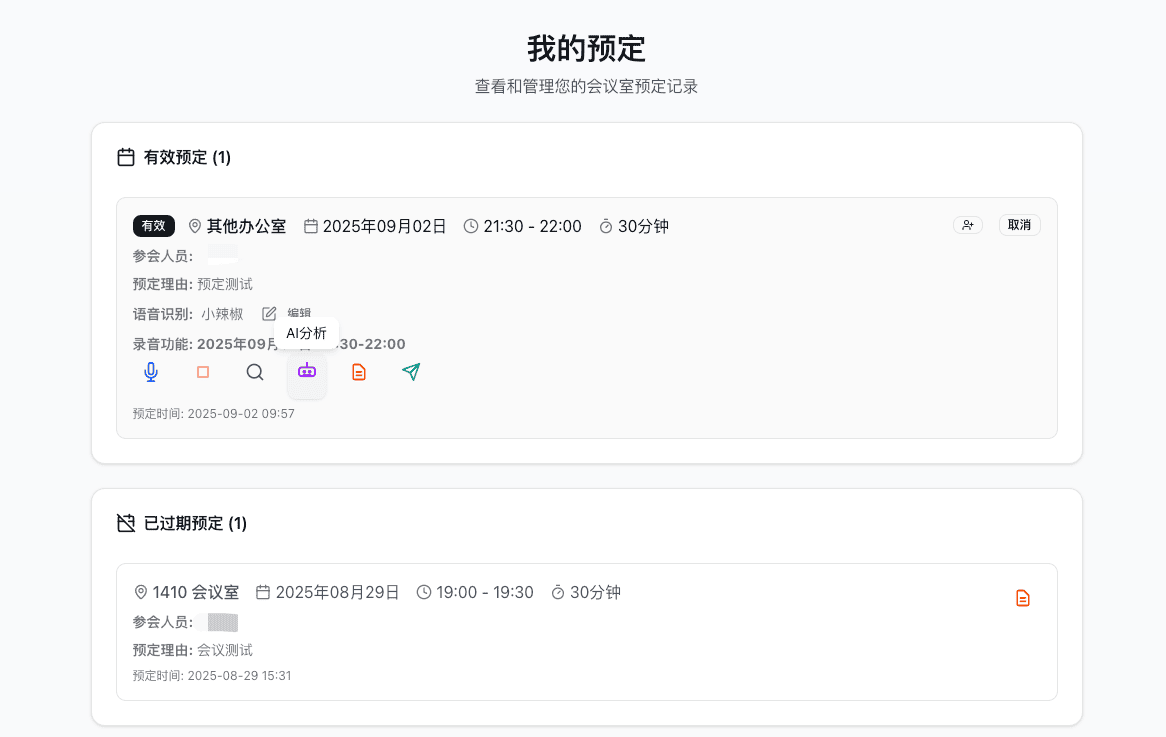Click 预定测试 reason text
This screenshot has height=737, width=1166.
click(225, 284)
